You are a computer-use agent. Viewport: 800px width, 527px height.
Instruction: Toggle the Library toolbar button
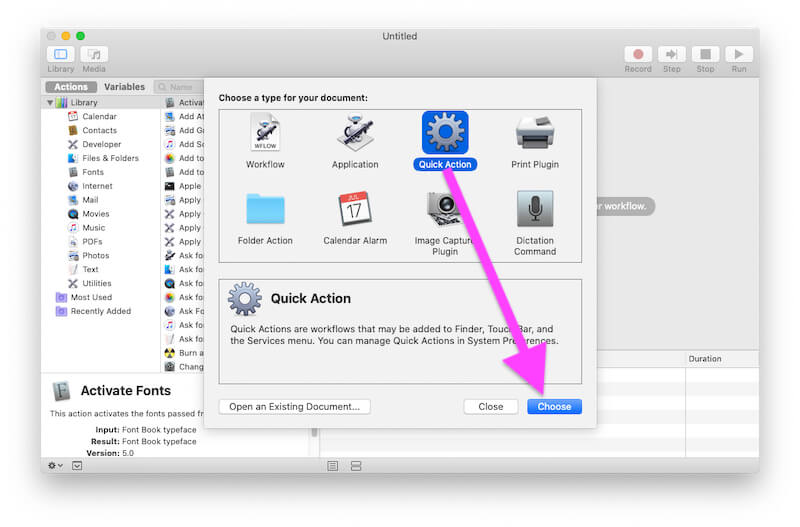pyautogui.click(x=60, y=55)
